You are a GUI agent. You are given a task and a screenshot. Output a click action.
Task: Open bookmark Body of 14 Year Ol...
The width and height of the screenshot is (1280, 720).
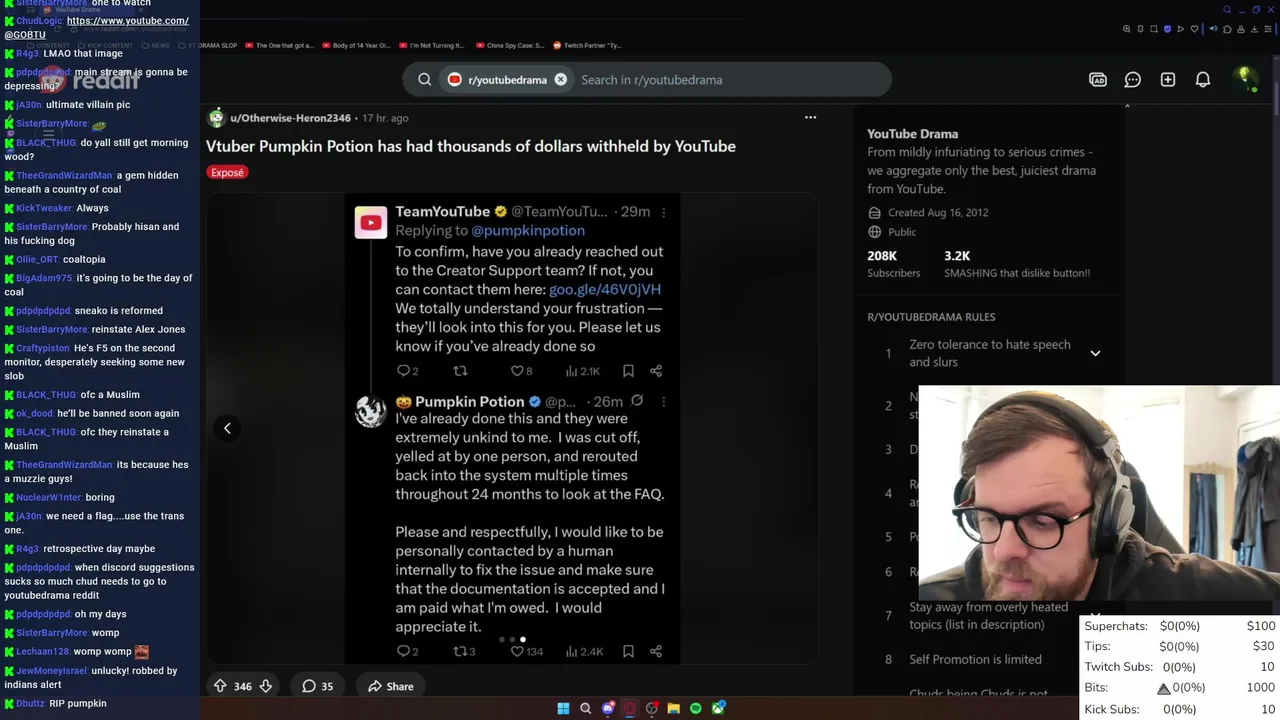(355, 46)
